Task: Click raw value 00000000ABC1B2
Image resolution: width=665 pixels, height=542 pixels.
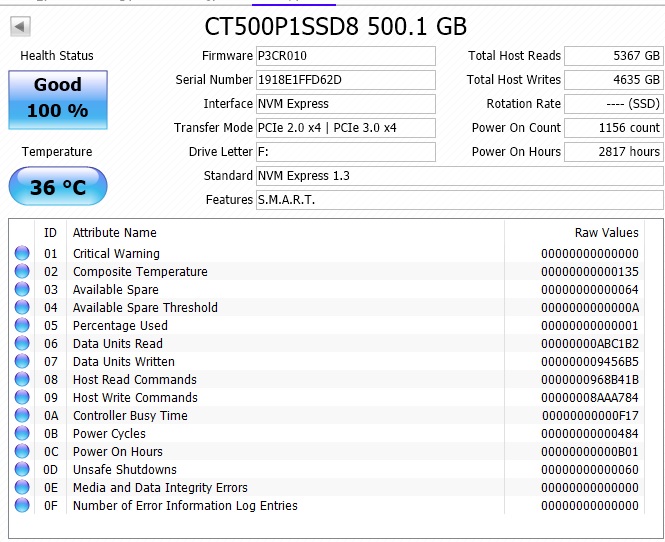Action: point(590,344)
